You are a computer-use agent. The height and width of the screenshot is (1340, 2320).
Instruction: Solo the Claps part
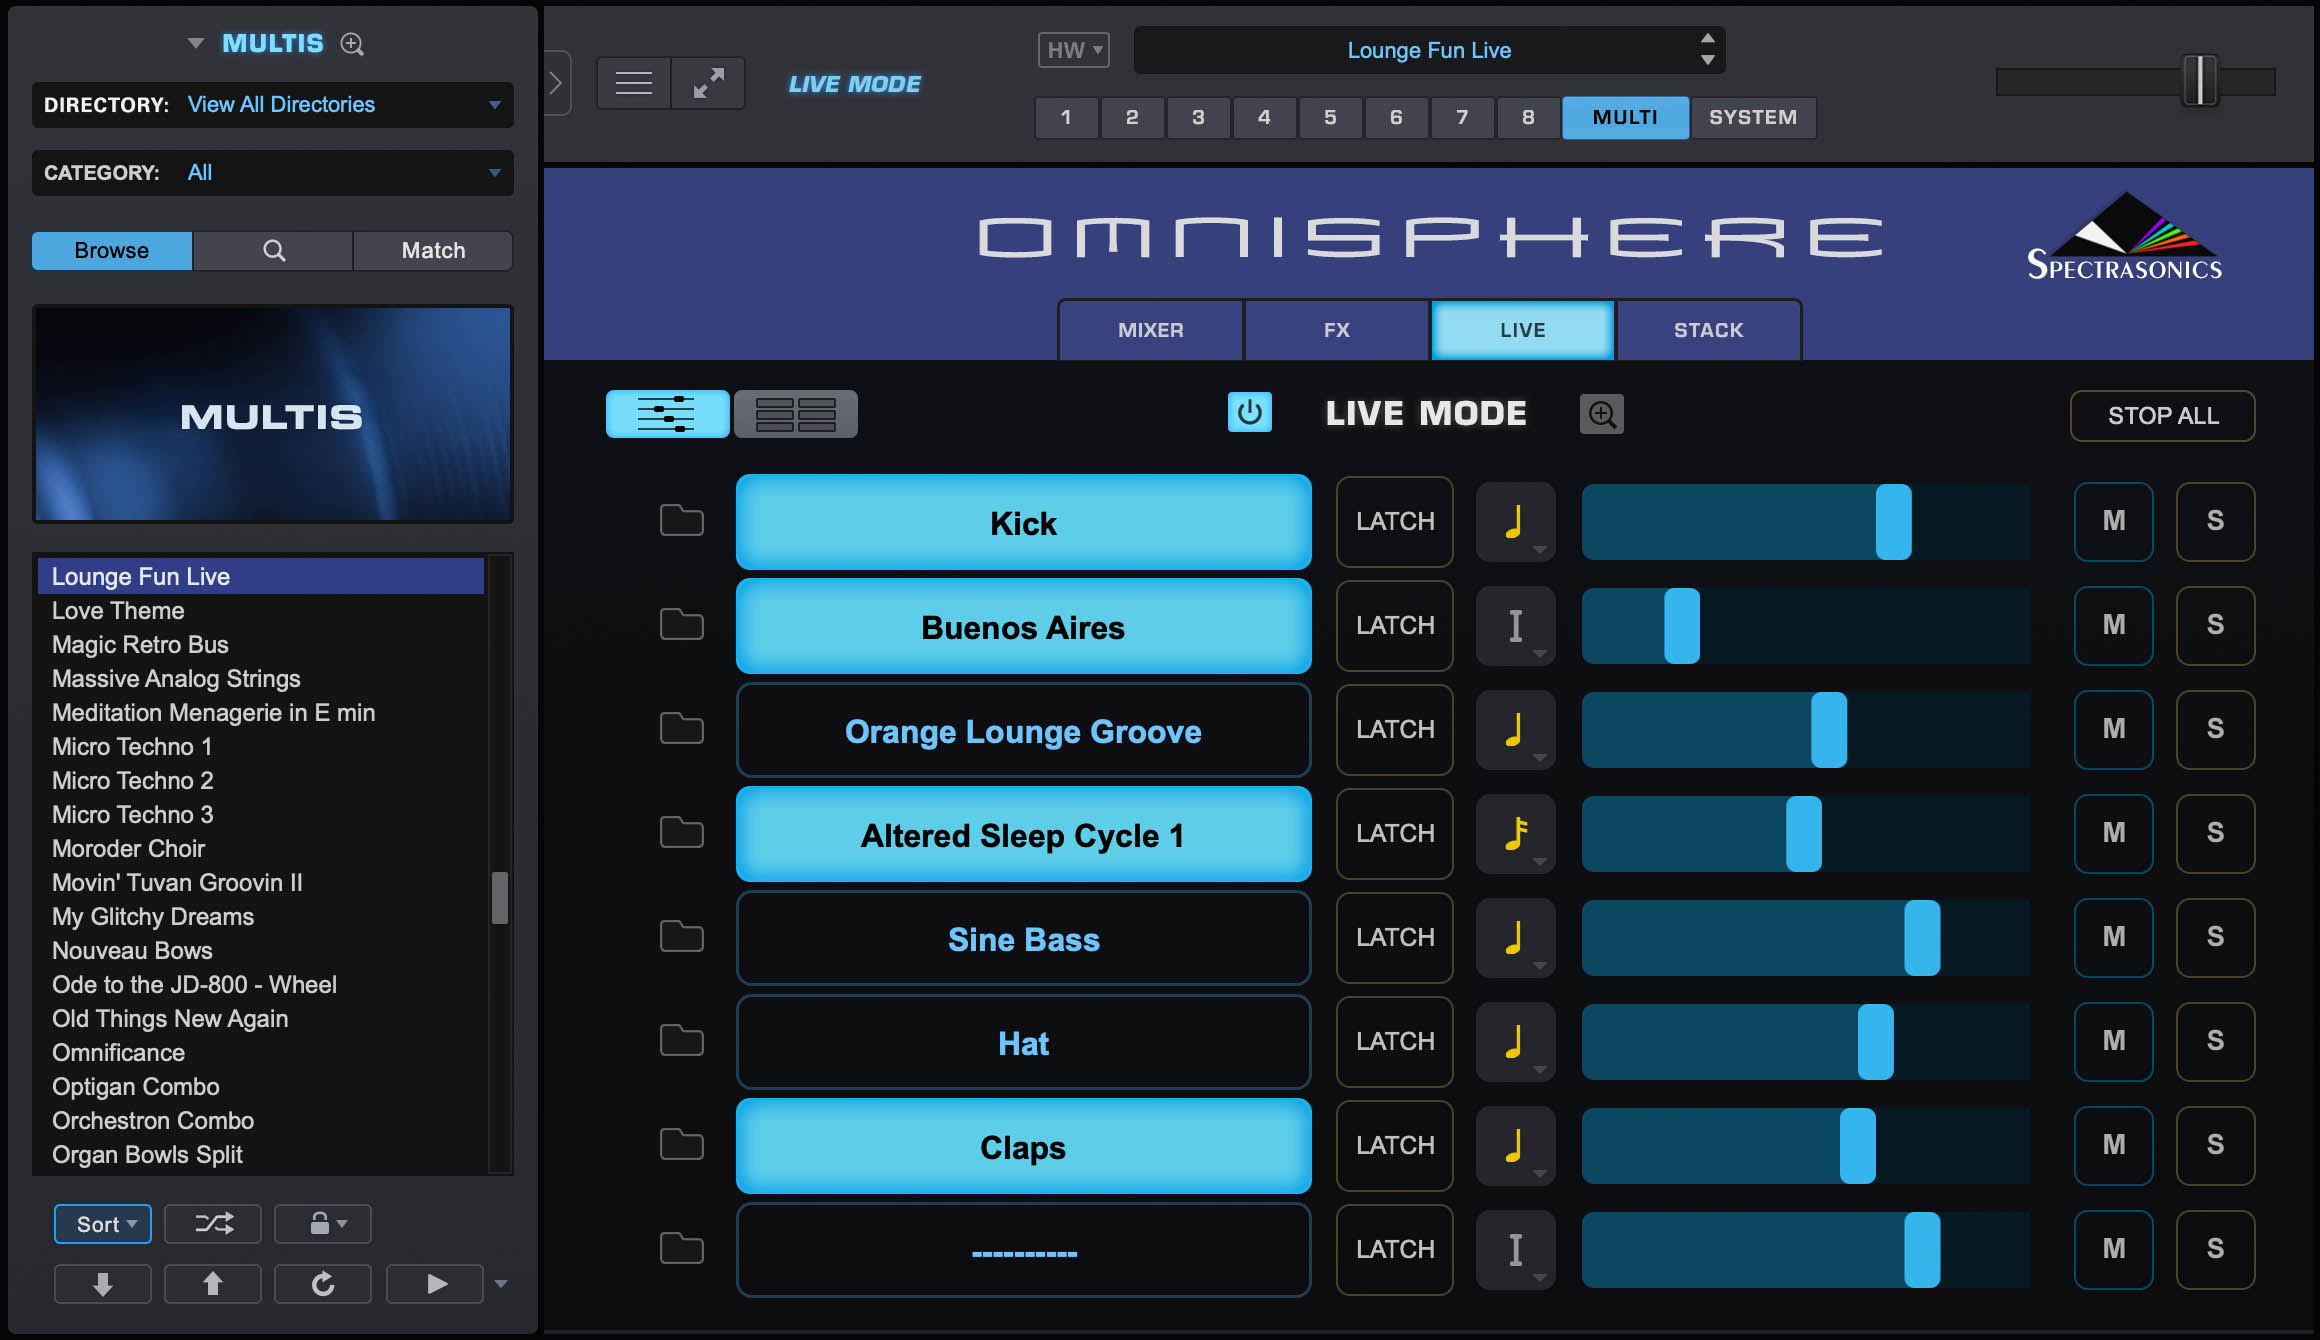tap(2215, 1145)
